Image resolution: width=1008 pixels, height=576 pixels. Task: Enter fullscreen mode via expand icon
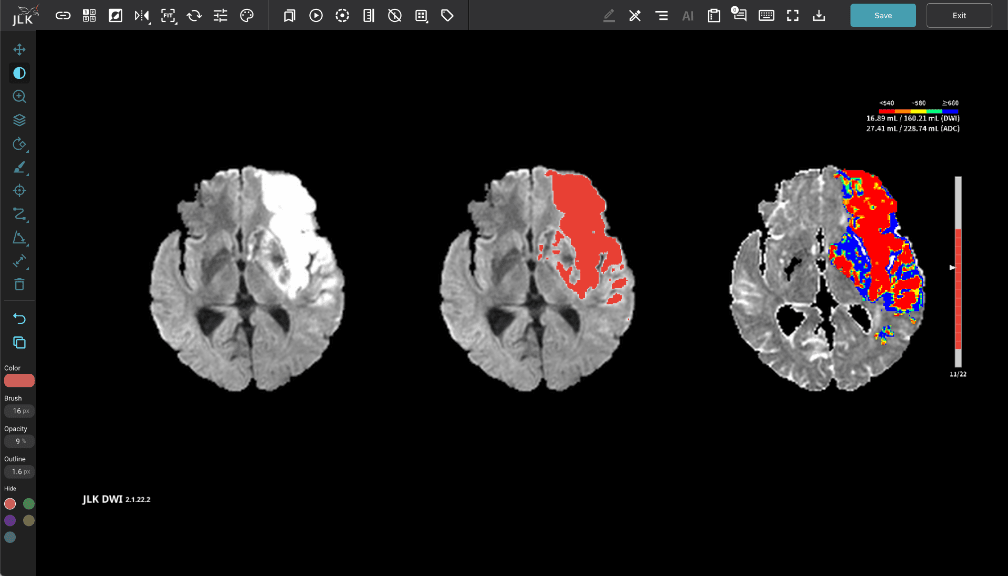click(793, 15)
